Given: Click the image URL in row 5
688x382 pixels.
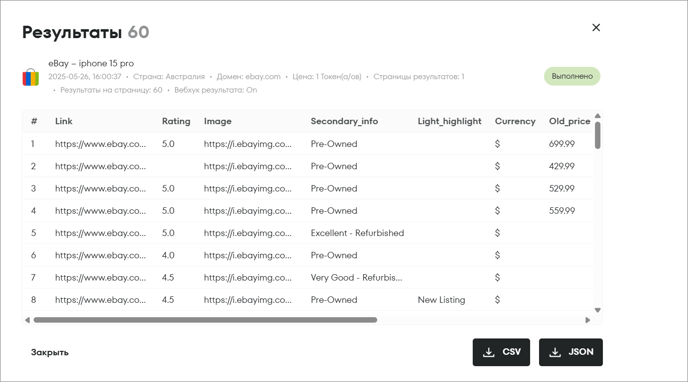Looking at the screenshot, I should 247,233.
